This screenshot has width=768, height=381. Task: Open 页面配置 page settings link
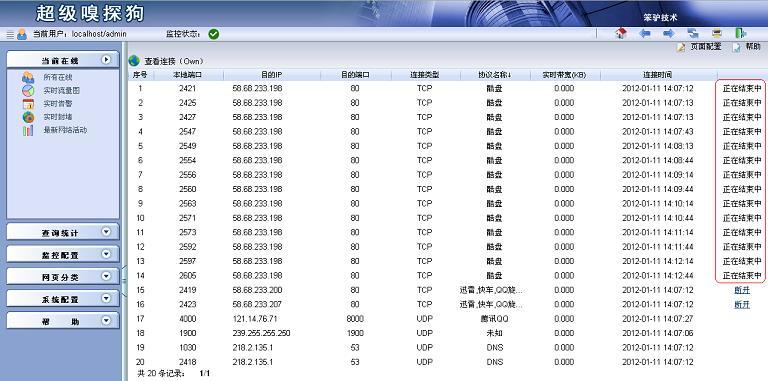[705, 47]
